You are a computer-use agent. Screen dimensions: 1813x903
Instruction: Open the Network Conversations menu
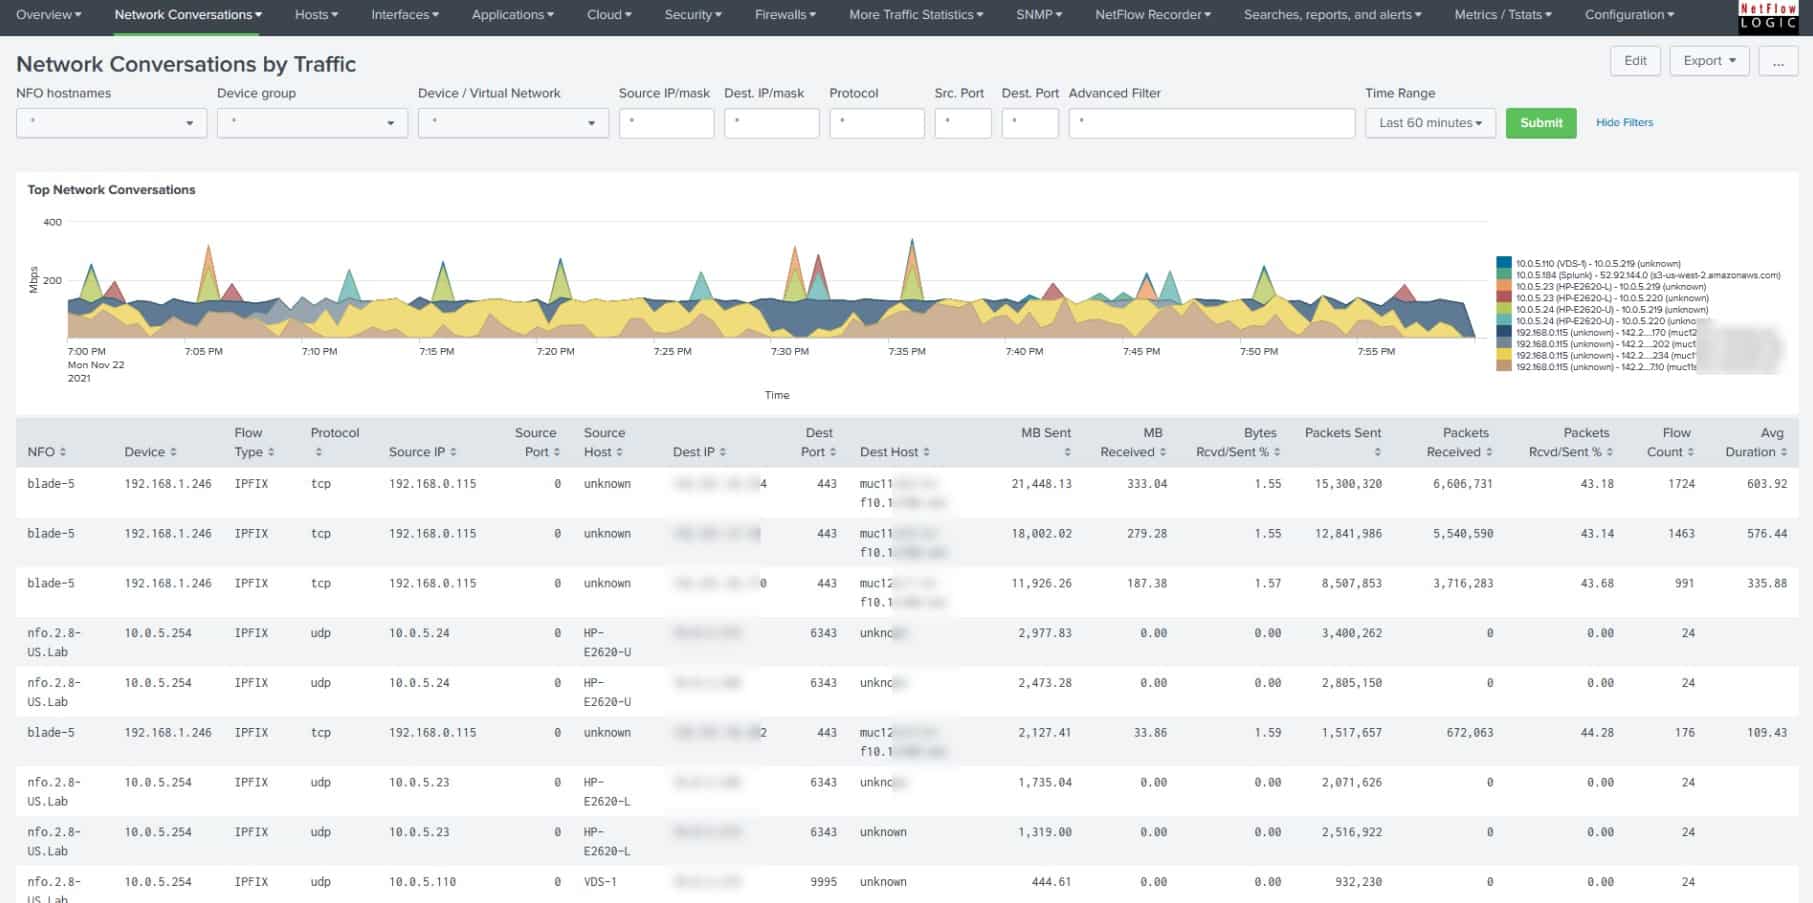pos(188,15)
